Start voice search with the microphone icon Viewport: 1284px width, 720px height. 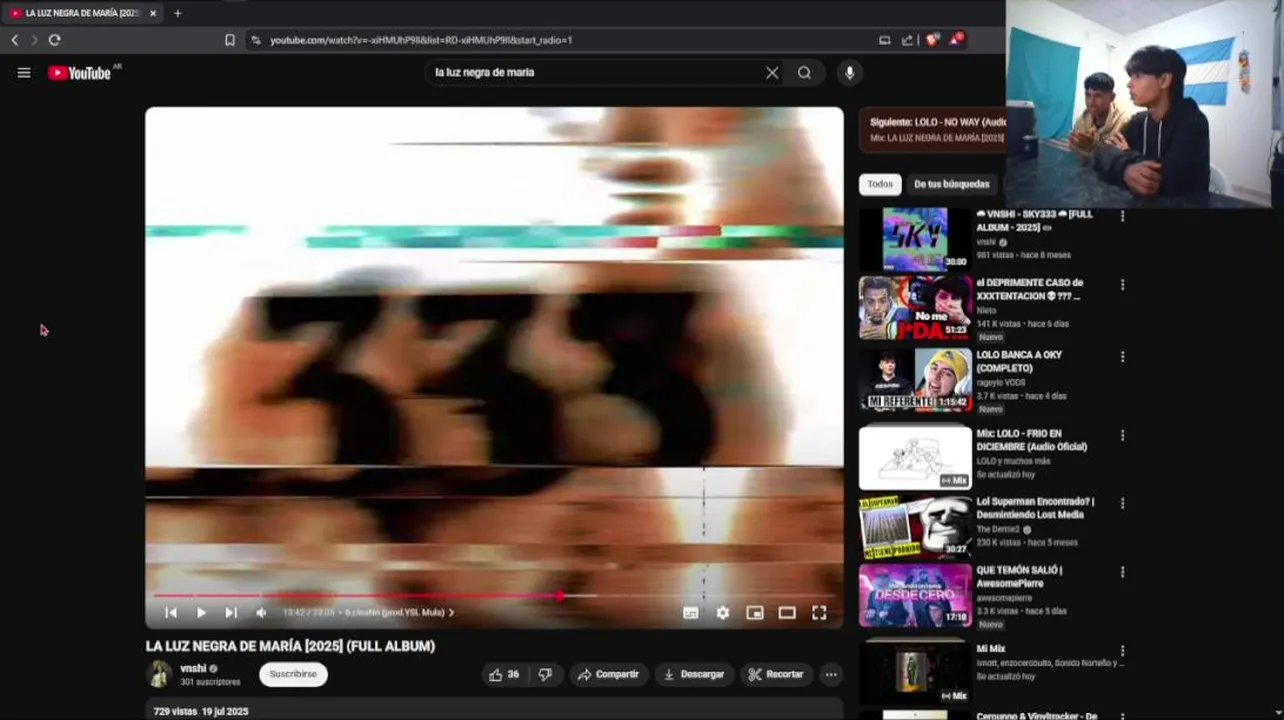[850, 72]
